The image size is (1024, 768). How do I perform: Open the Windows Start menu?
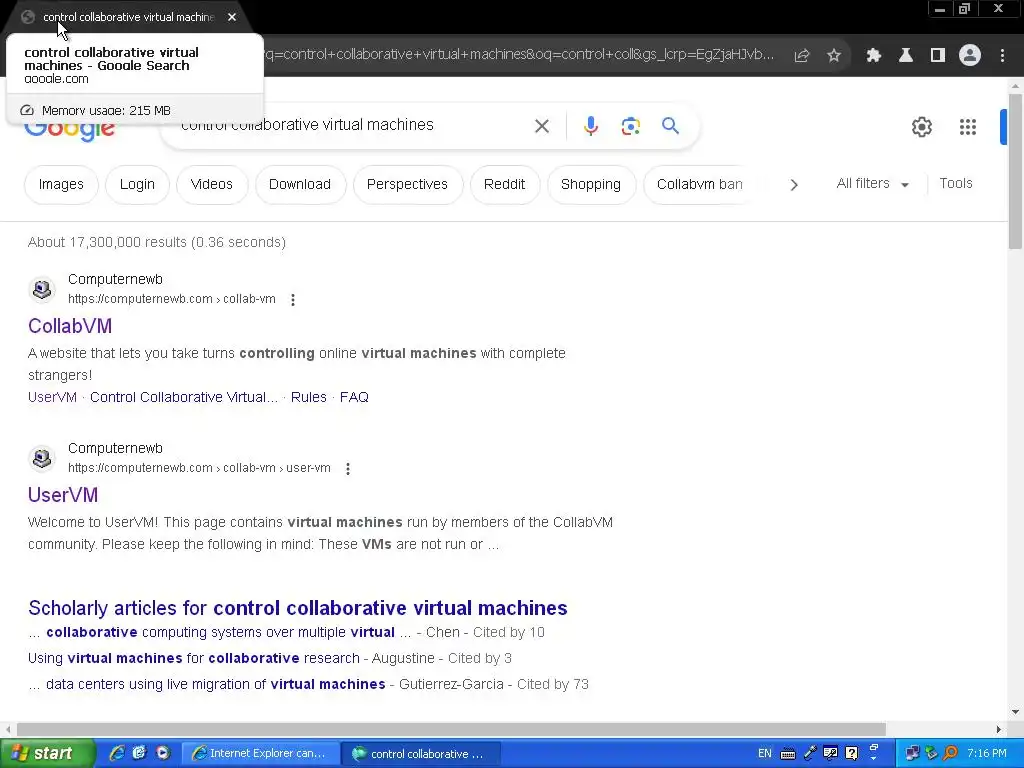(46, 753)
